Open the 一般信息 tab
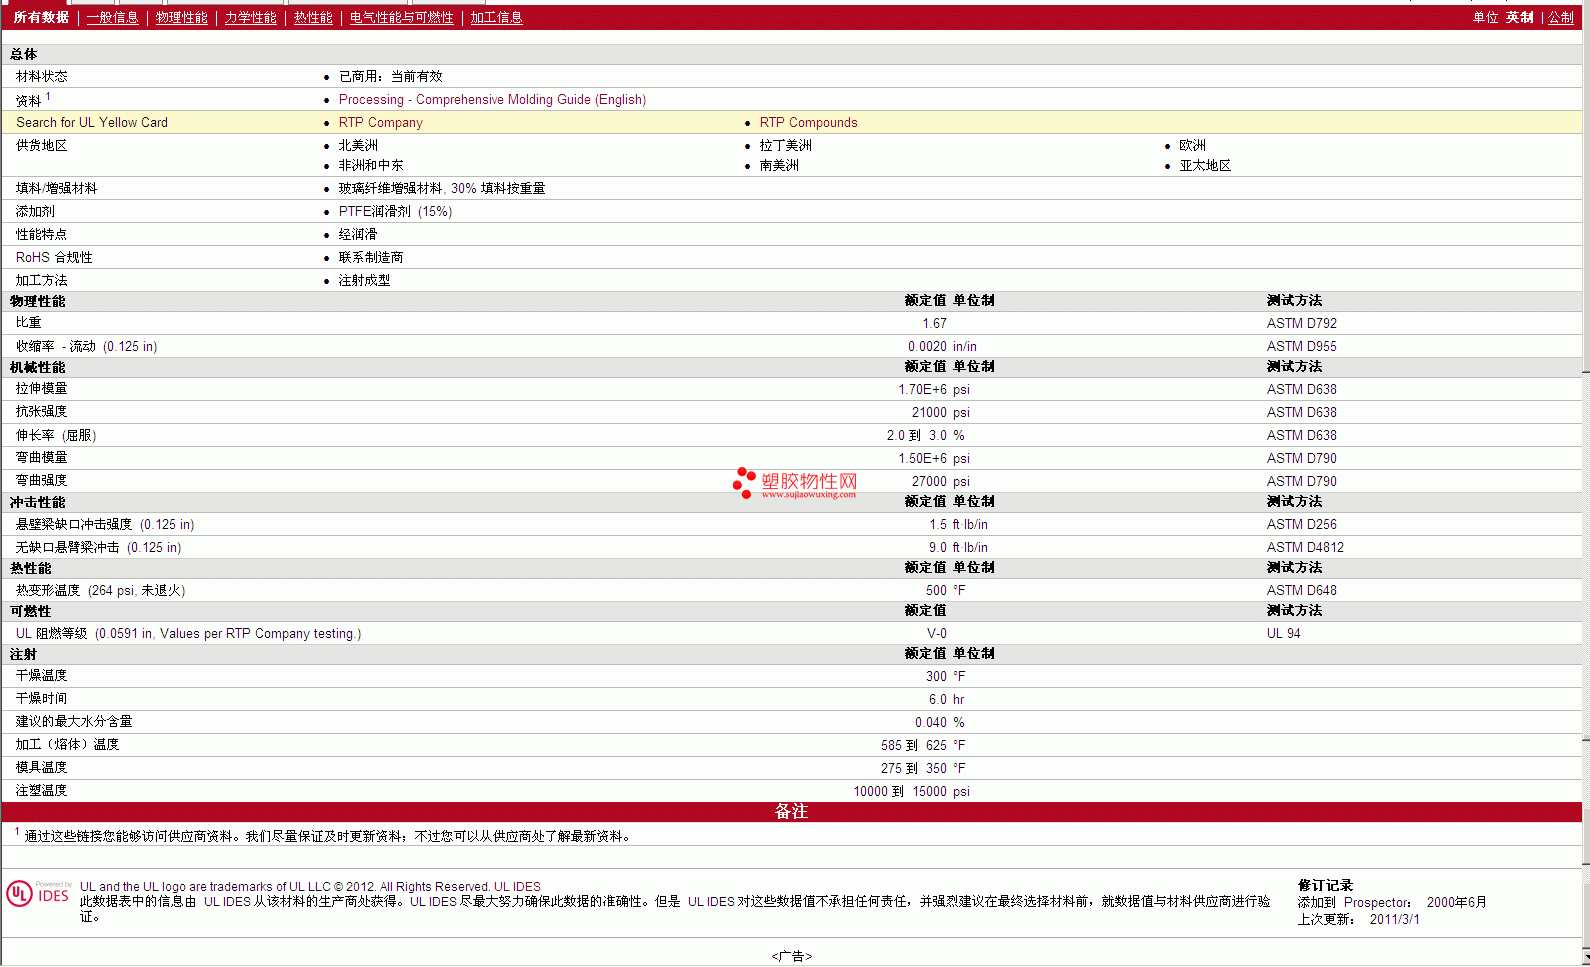Viewport: 1590px width, 967px height. pyautogui.click(x=112, y=18)
